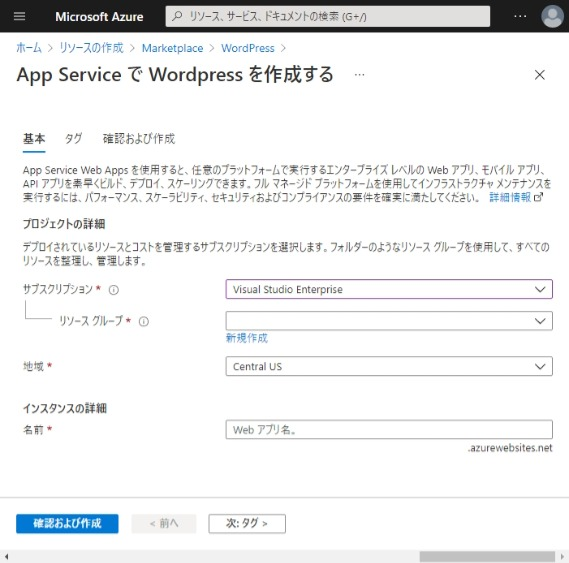
Task: Close the WordPress creation blade
Action: (x=540, y=75)
